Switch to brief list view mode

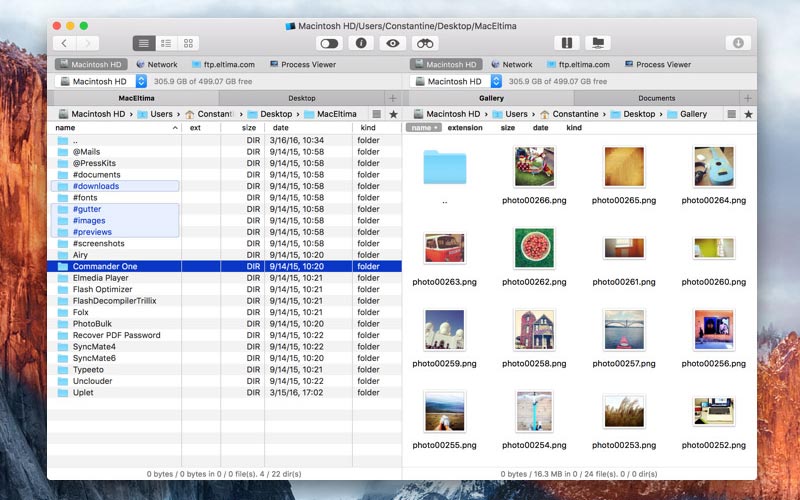pos(166,43)
